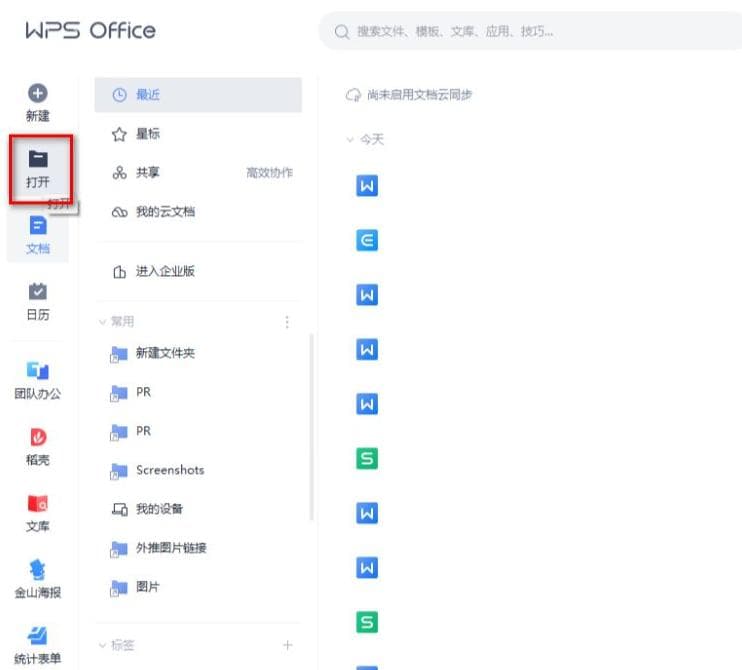Click the folder list vertical scrollbar
742x670 pixels.
pos(311,427)
